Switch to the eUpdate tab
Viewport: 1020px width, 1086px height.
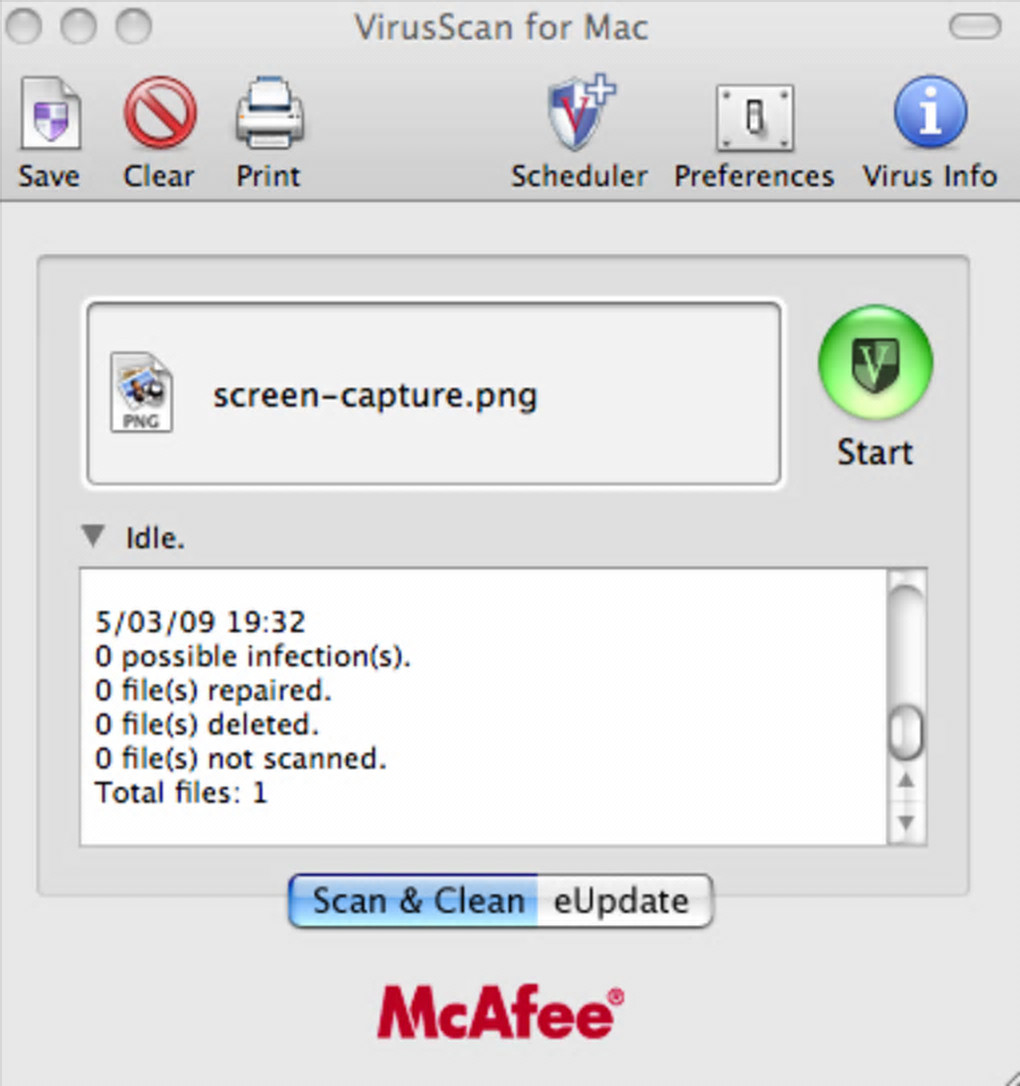click(x=622, y=900)
